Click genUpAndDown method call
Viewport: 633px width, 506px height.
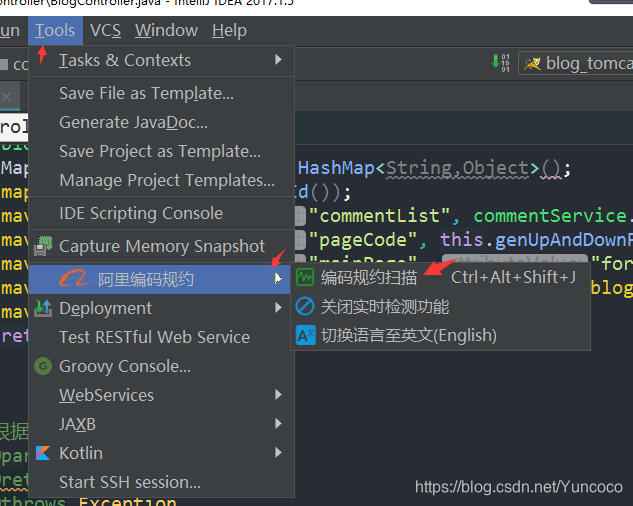click(x=564, y=240)
